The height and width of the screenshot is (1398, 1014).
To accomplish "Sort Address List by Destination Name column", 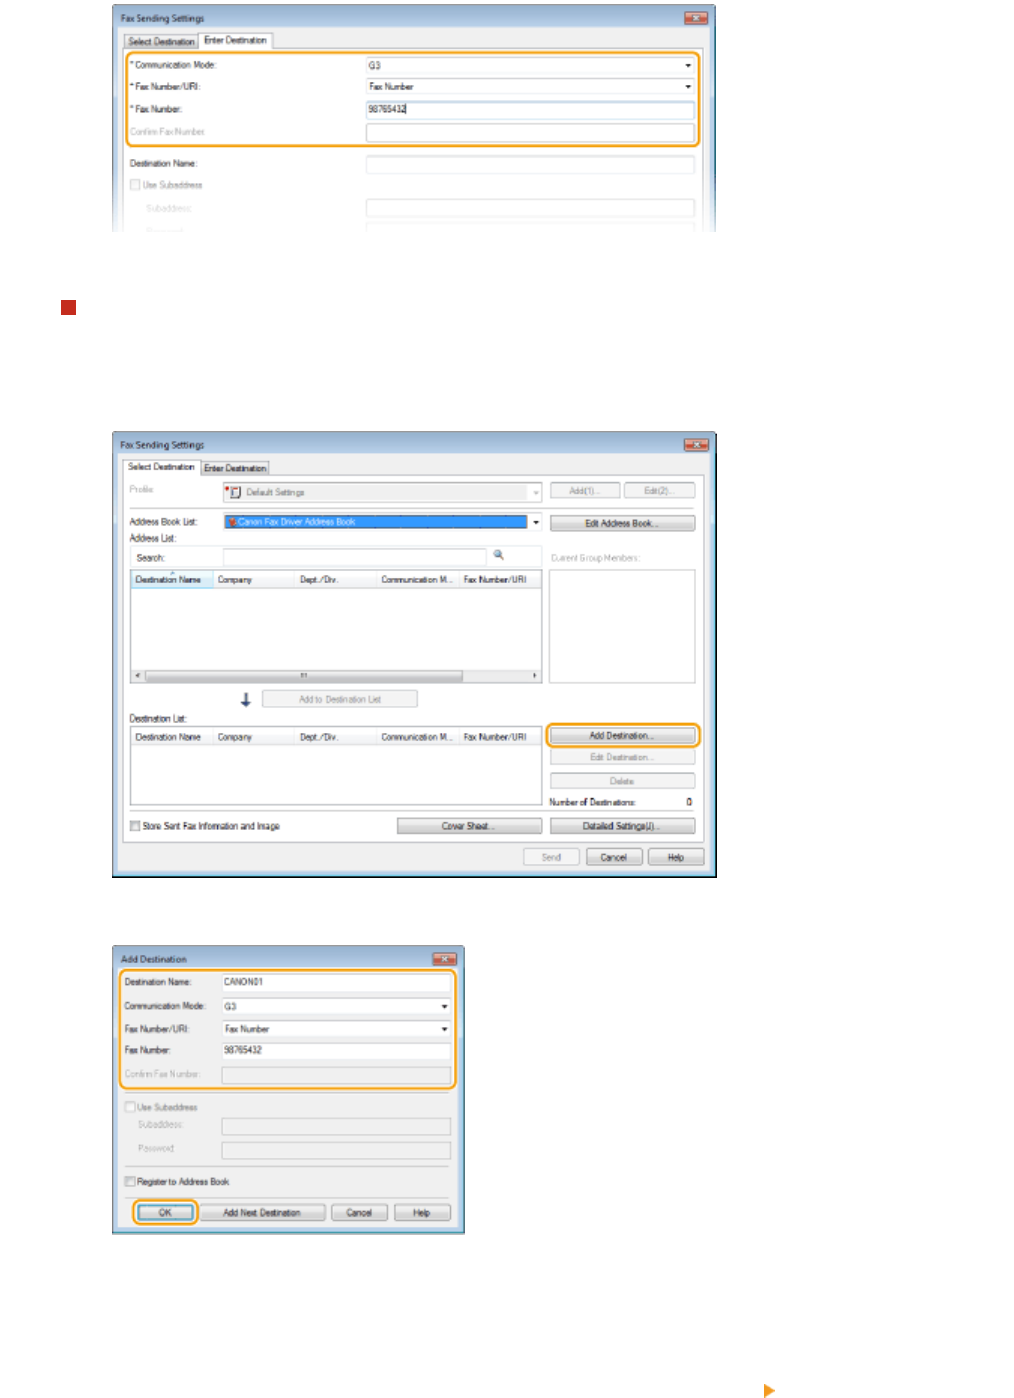I will pyautogui.click(x=172, y=579).
